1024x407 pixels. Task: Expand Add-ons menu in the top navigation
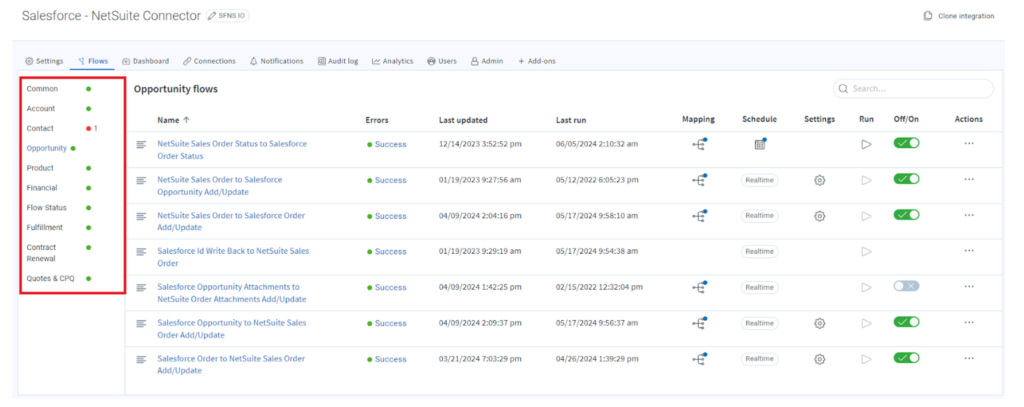[536, 61]
